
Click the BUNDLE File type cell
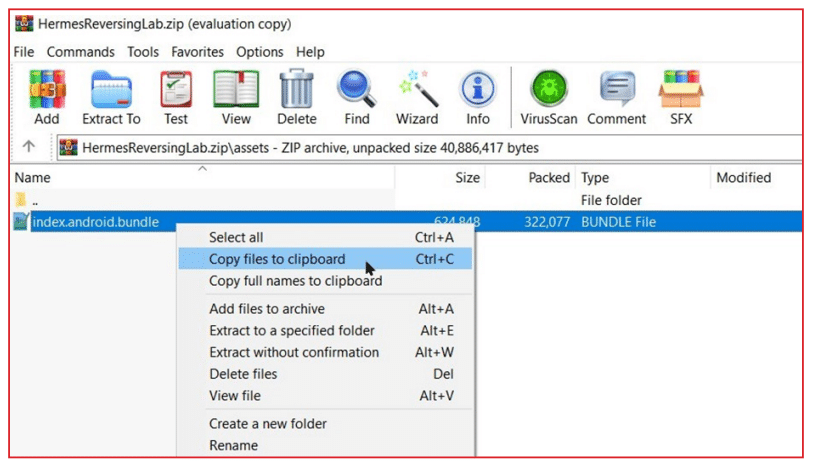tap(618, 222)
